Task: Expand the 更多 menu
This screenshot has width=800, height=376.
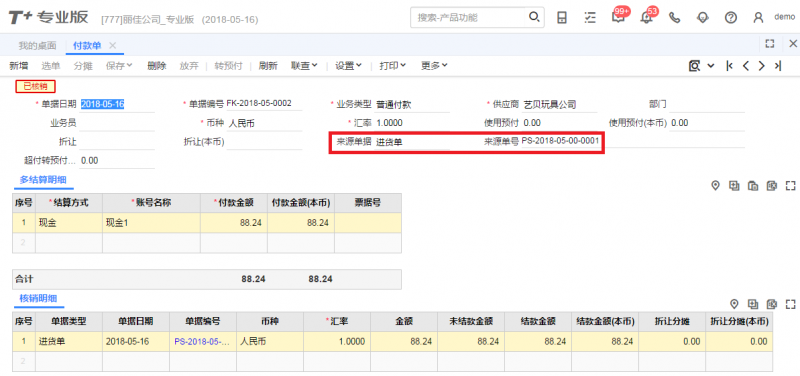Action: click(x=434, y=65)
